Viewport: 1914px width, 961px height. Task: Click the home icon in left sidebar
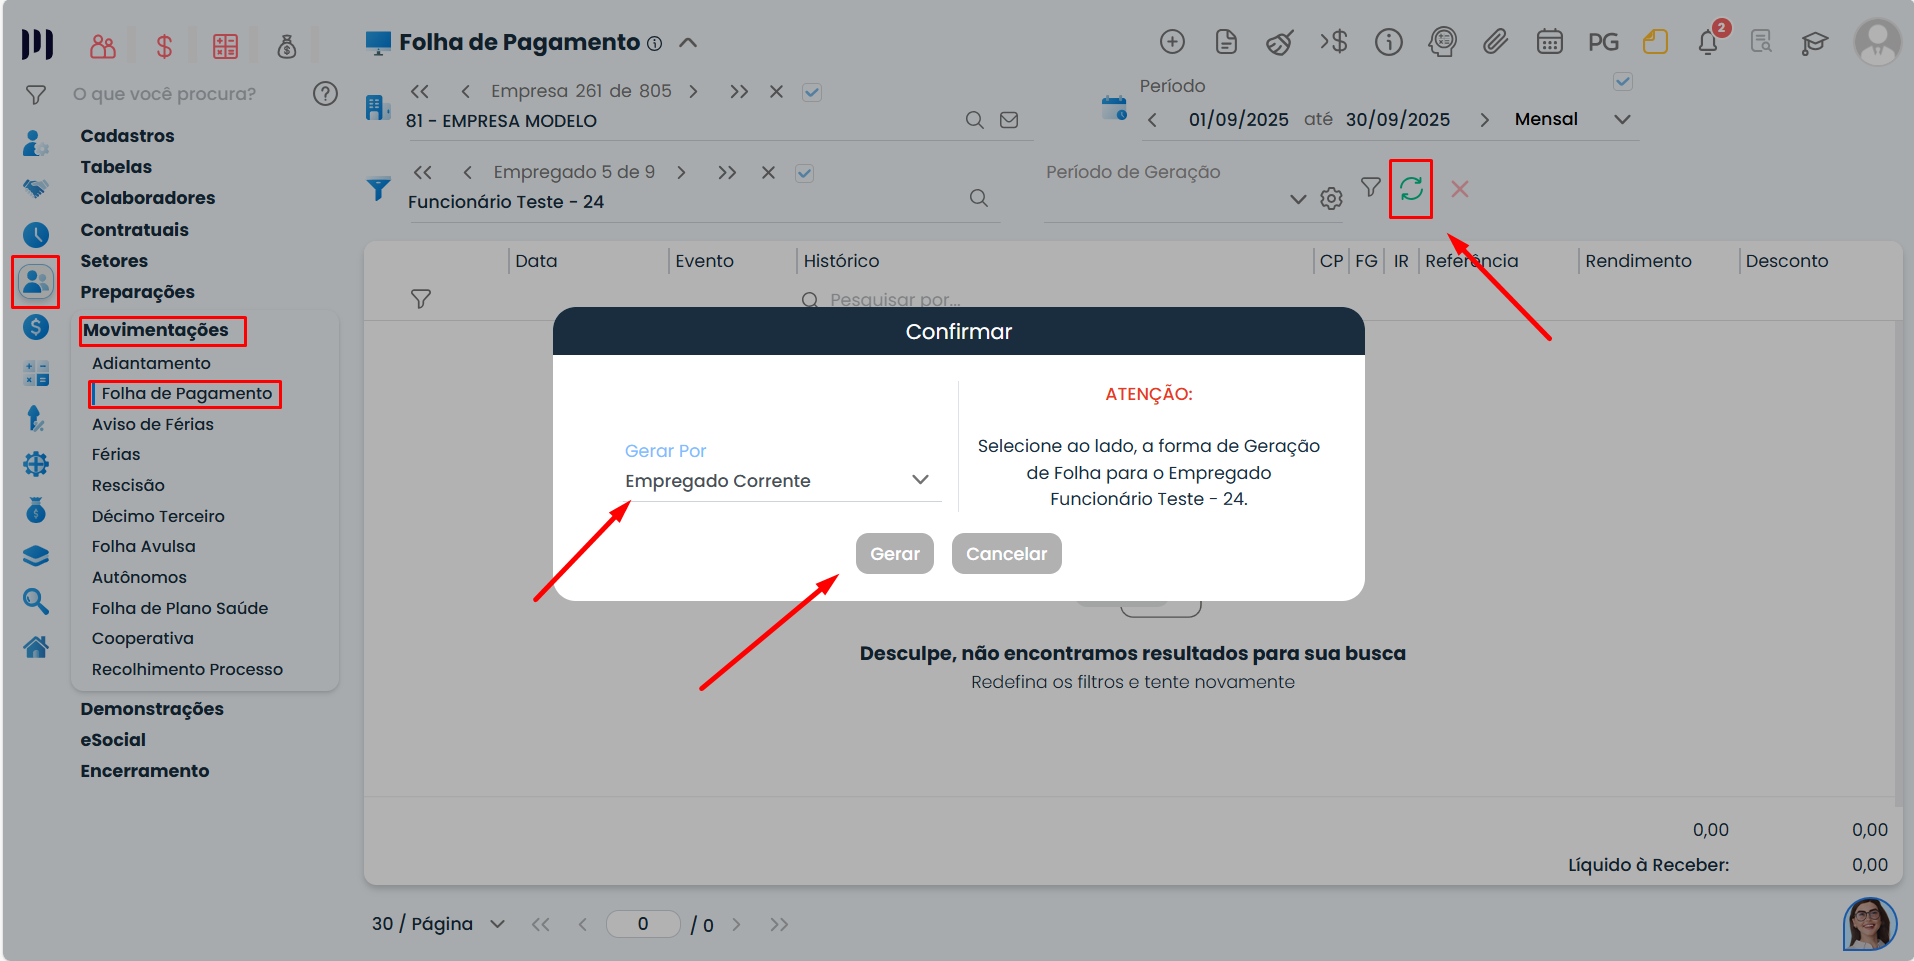(x=36, y=648)
